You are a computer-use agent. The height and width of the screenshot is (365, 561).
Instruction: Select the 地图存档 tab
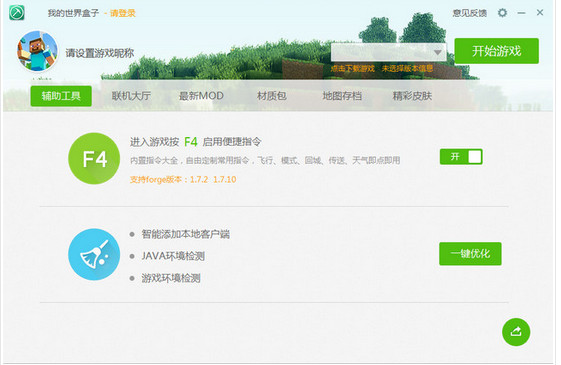342,96
